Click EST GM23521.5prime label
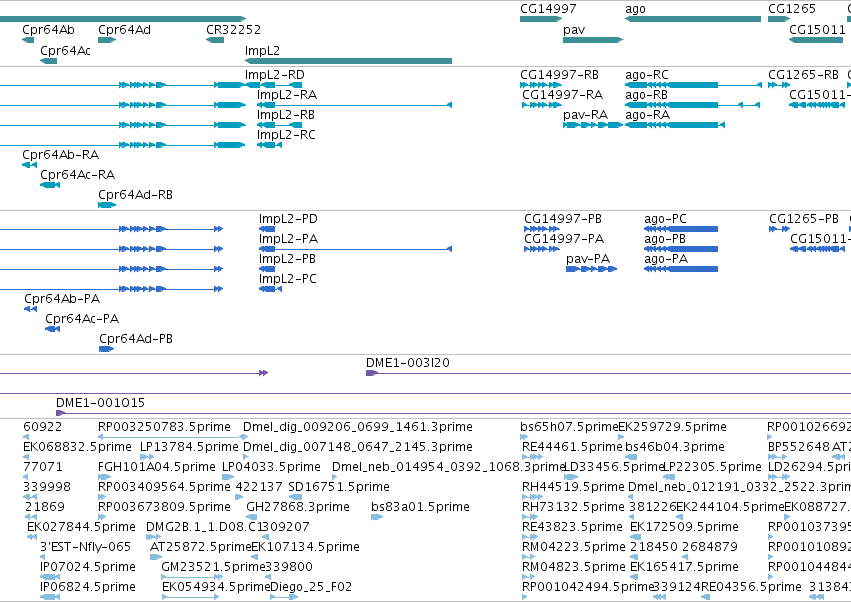Screen dimensions: 851x602 213,567
